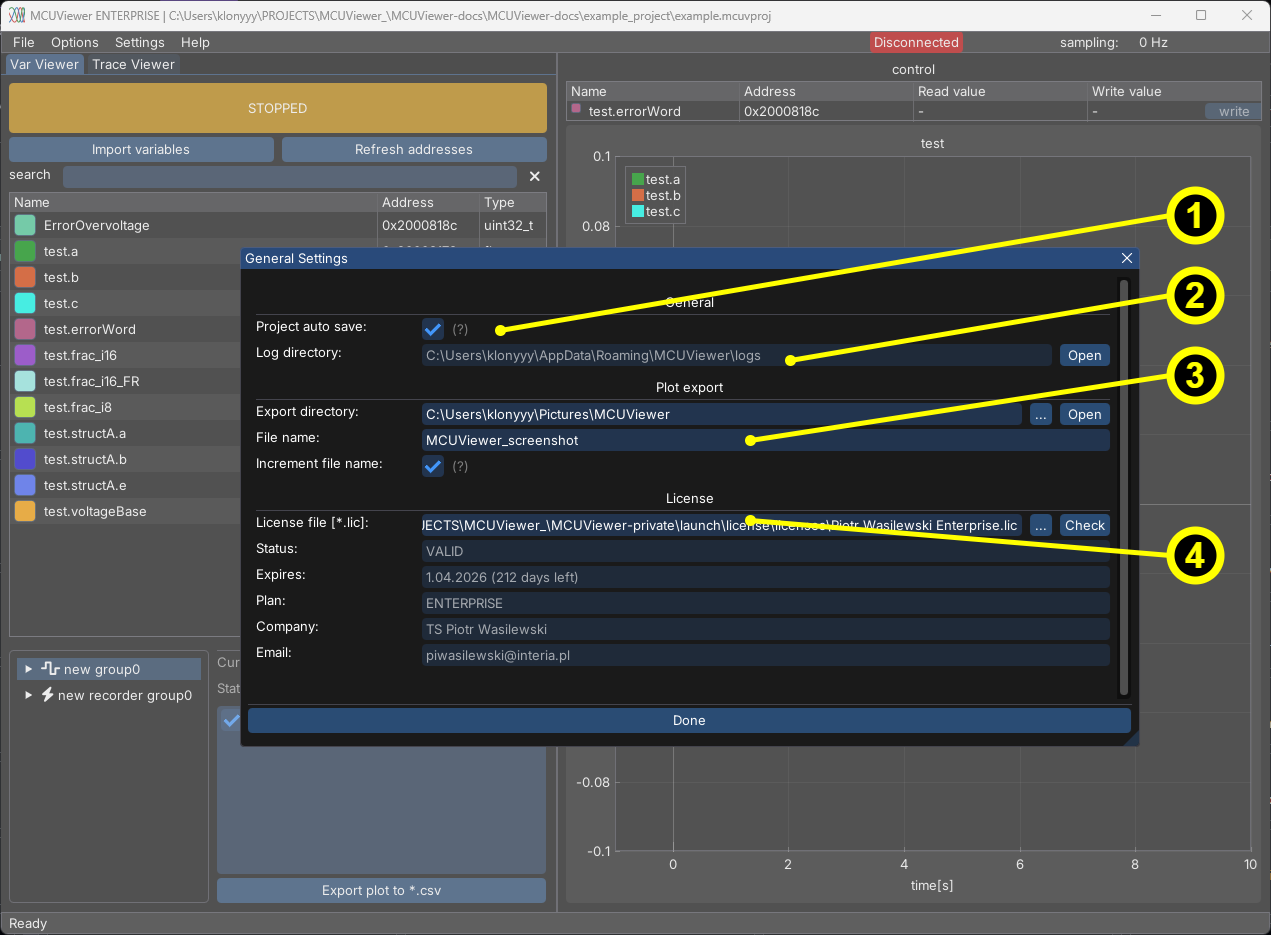The width and height of the screenshot is (1272, 937).
Task: Switch to the Trace Viewer tab
Action: point(133,64)
